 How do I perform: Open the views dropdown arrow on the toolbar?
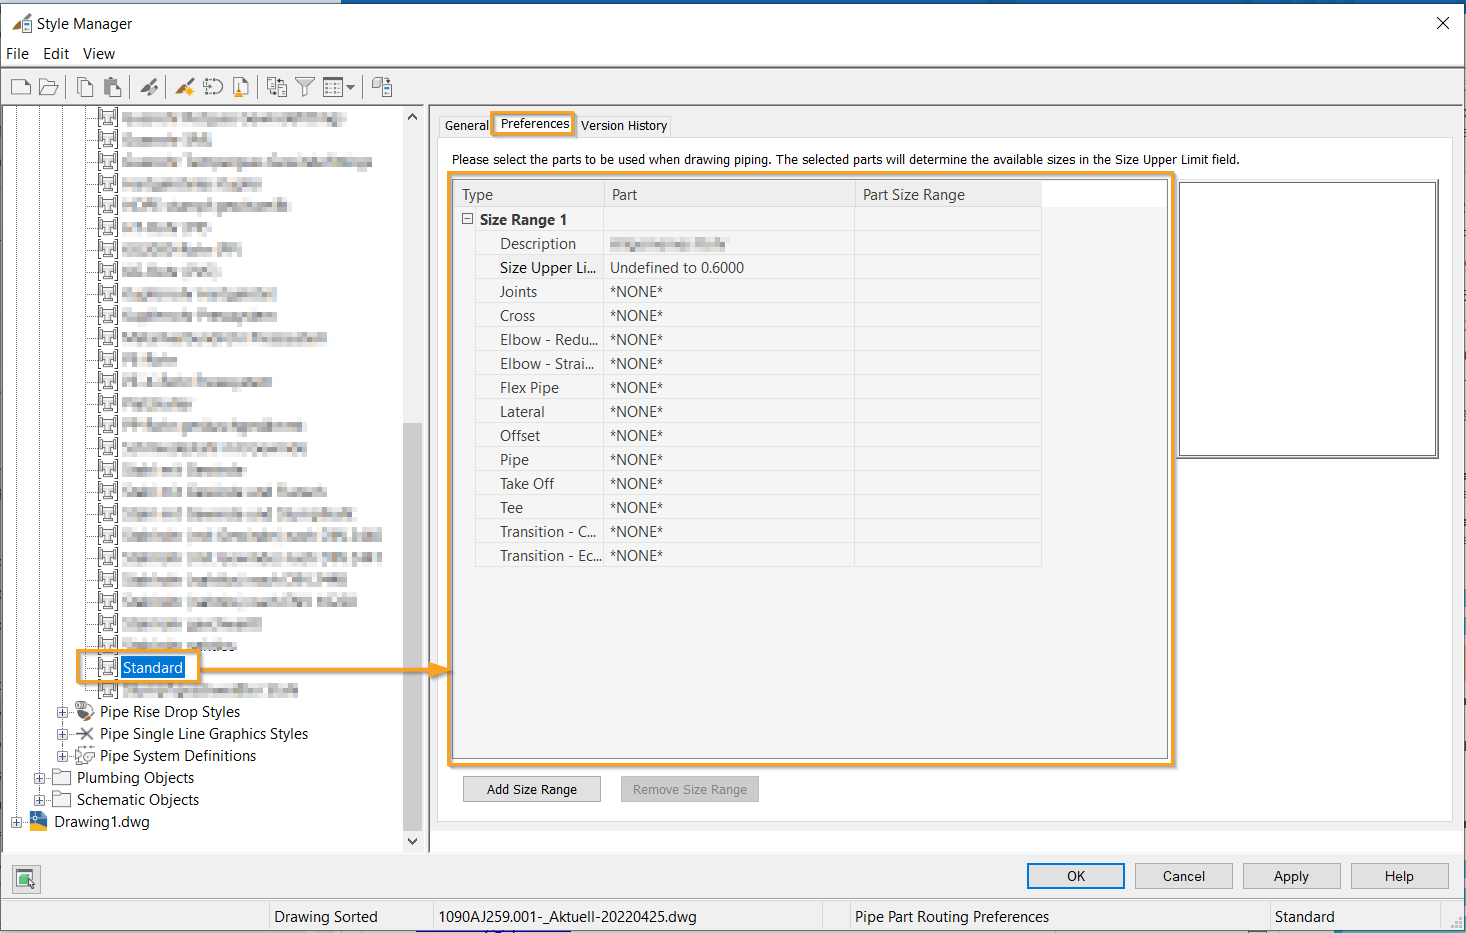click(x=352, y=86)
